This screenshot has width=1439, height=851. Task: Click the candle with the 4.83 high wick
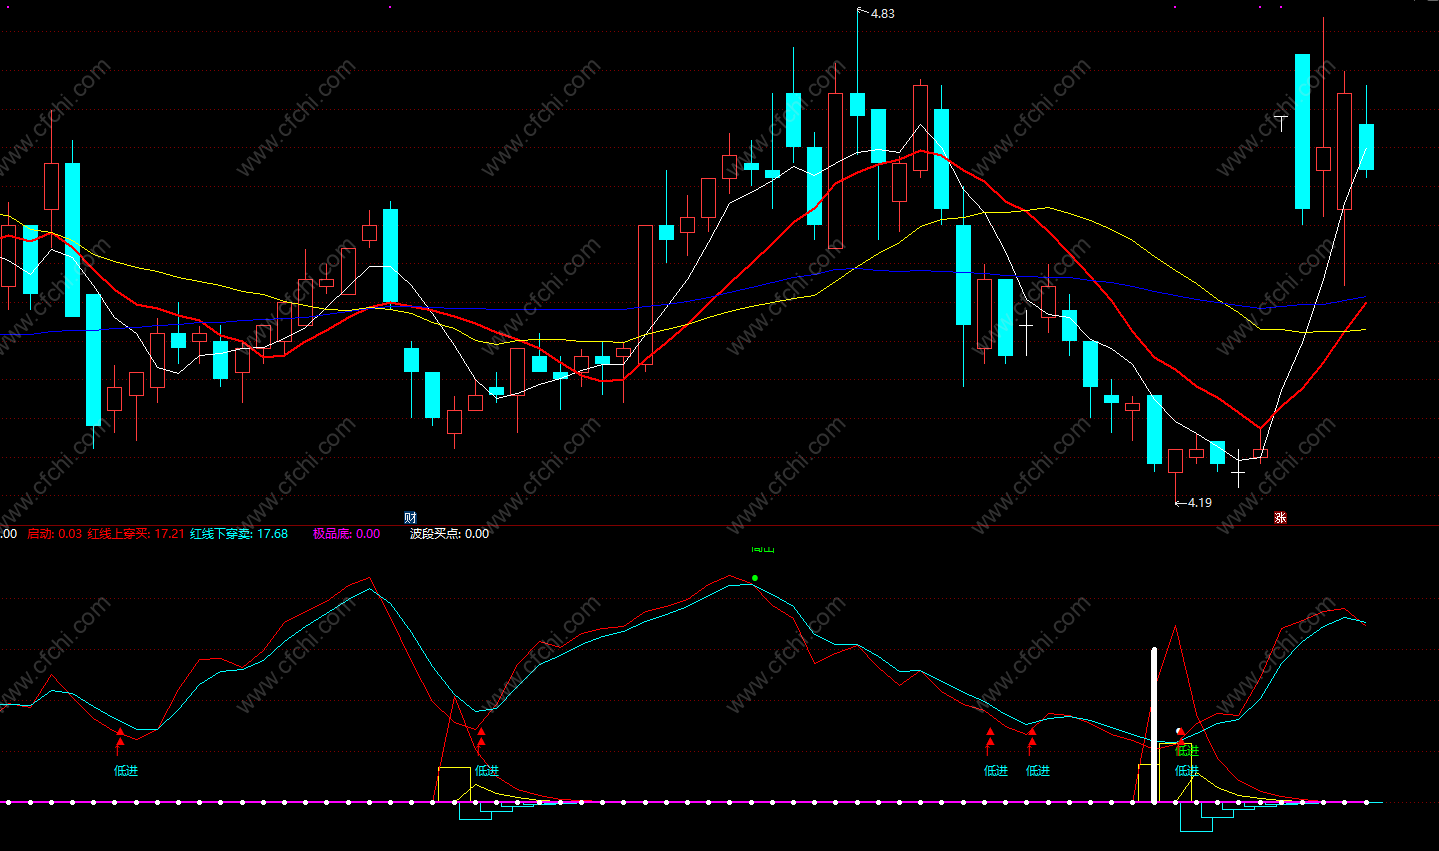(857, 104)
